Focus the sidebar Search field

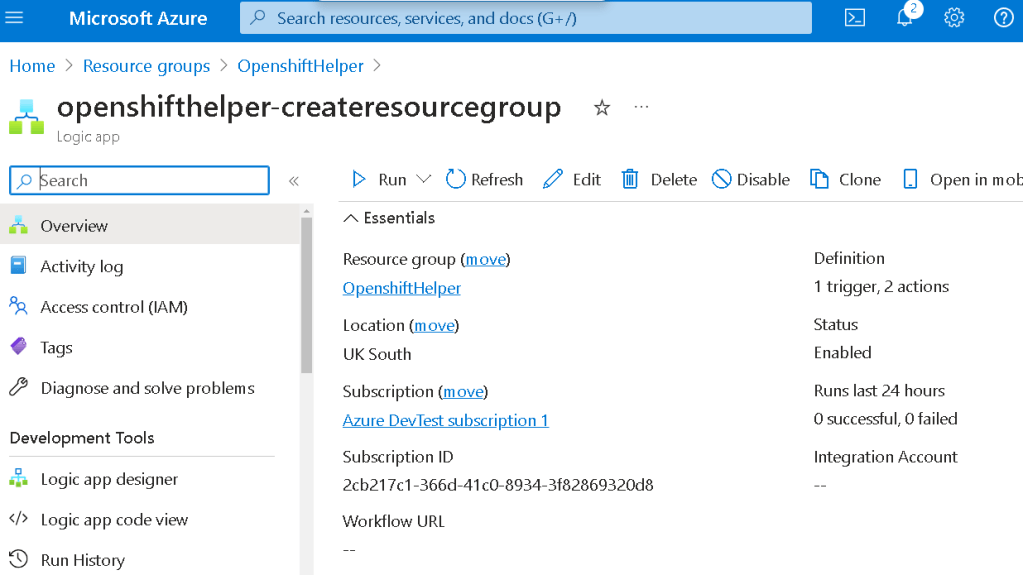(140, 180)
